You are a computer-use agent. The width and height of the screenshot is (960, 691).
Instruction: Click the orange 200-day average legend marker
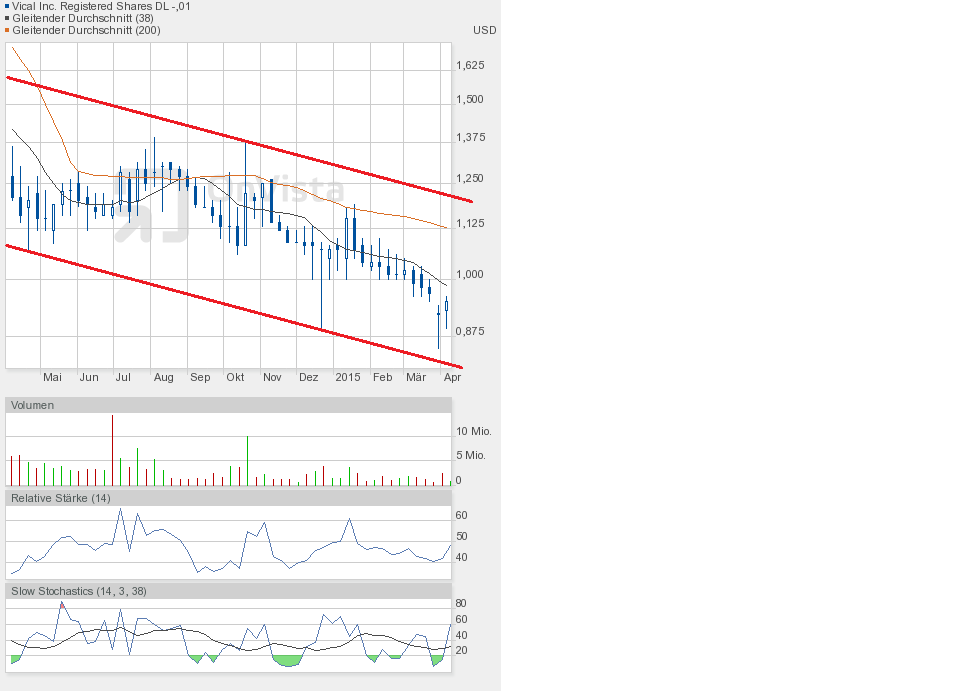pos(7,30)
